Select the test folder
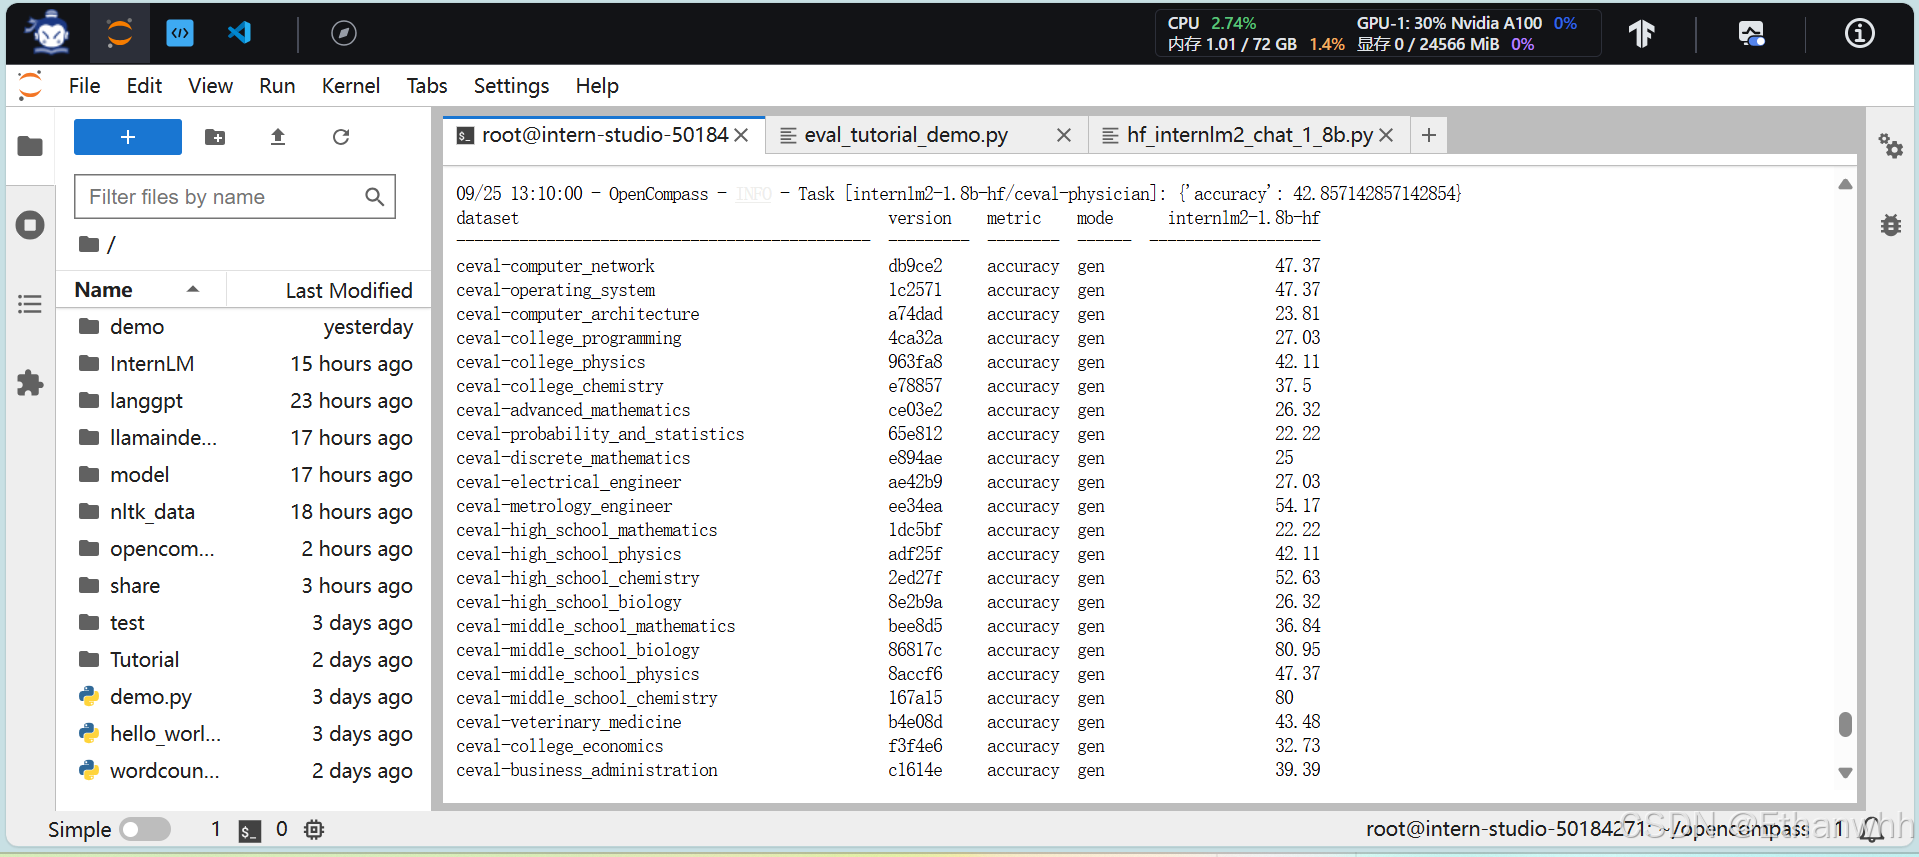1919x857 pixels. 244,623
